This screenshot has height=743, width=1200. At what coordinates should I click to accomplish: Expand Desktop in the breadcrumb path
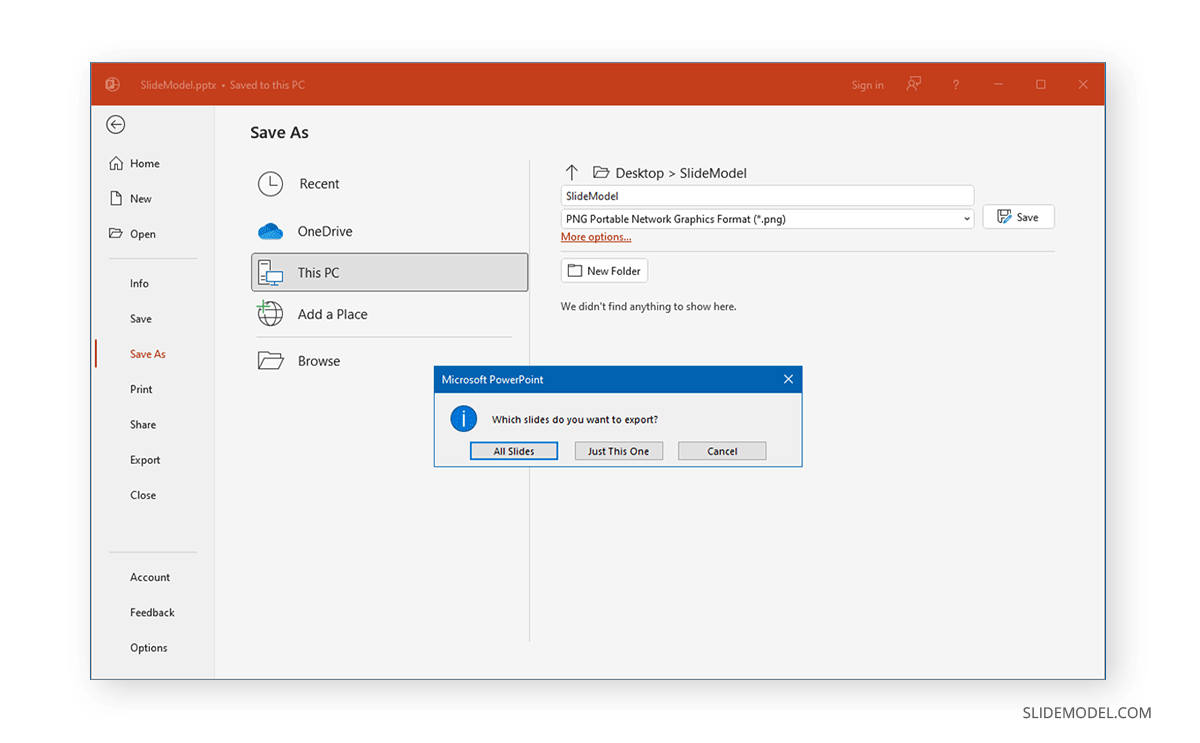638,172
